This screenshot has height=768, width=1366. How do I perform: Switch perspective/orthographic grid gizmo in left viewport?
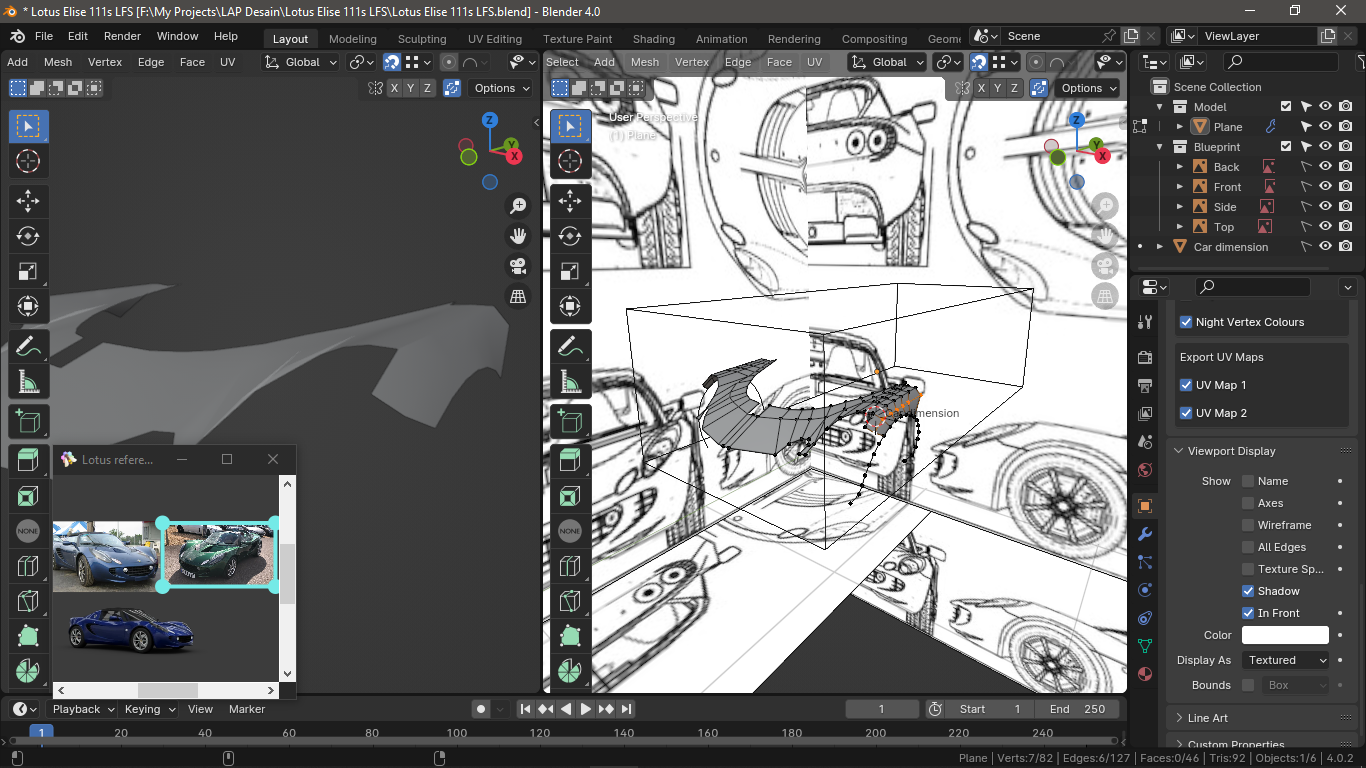point(518,296)
